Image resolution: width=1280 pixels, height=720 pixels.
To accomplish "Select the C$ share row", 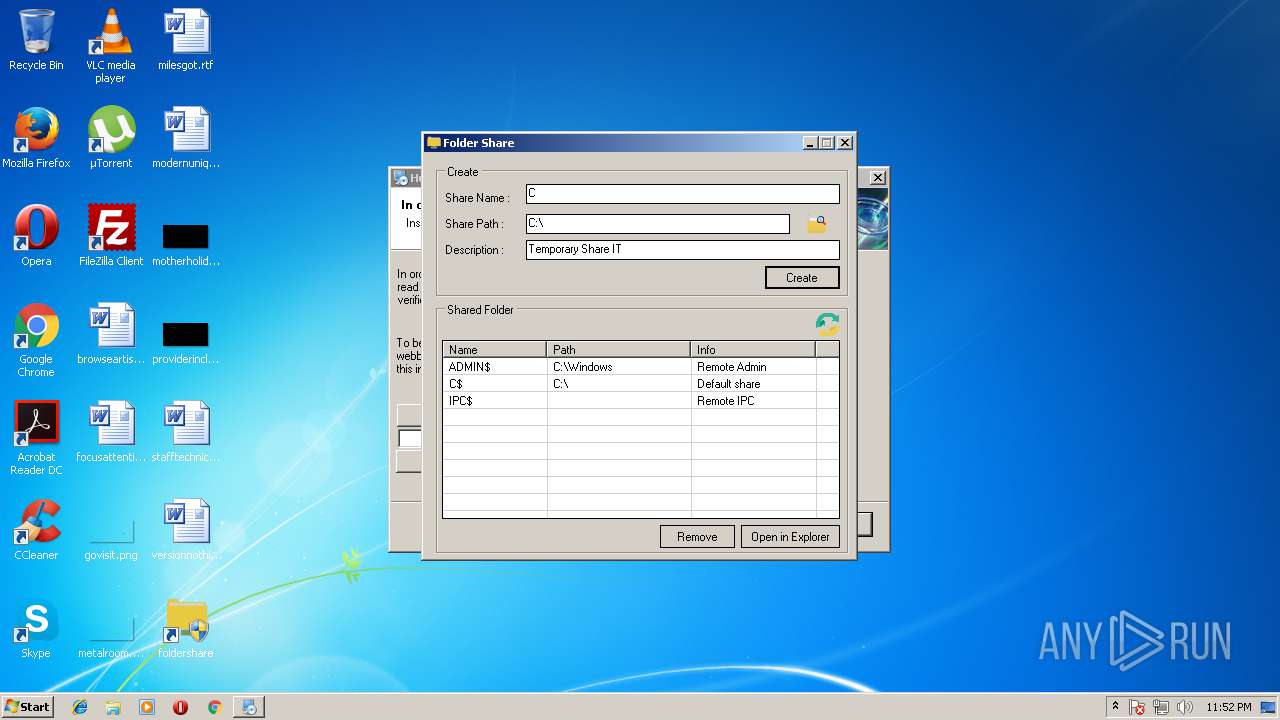I will pos(640,384).
